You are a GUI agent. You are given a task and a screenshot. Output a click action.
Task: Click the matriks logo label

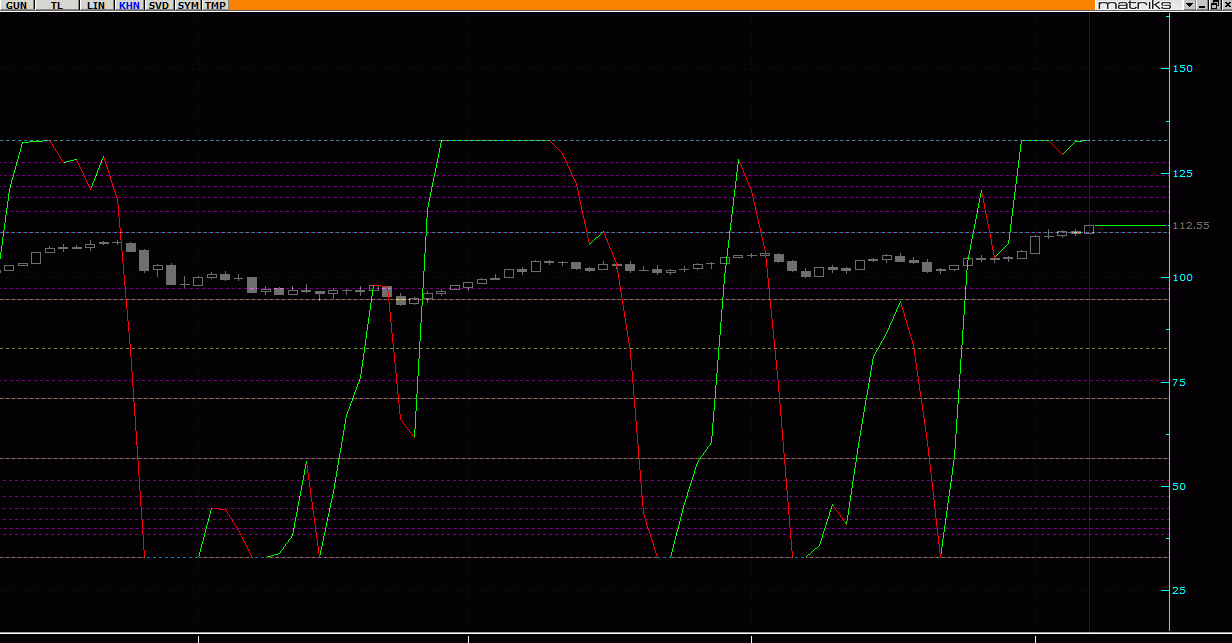[x=1135, y=5]
